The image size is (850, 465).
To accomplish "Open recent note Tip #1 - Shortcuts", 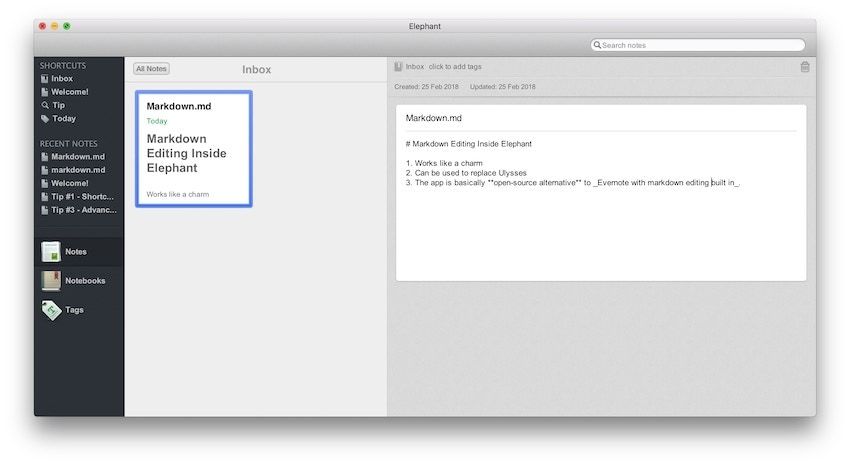I will (x=82, y=197).
